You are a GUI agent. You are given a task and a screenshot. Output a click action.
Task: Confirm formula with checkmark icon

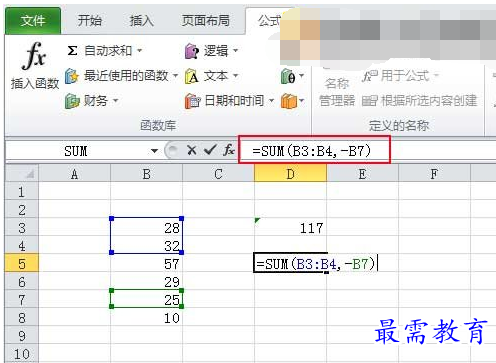pos(210,150)
